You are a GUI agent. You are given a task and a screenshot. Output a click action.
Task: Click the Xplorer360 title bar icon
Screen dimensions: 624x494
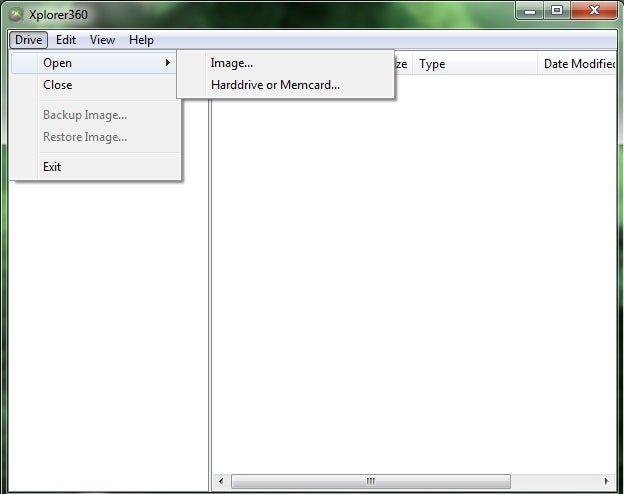[16, 15]
